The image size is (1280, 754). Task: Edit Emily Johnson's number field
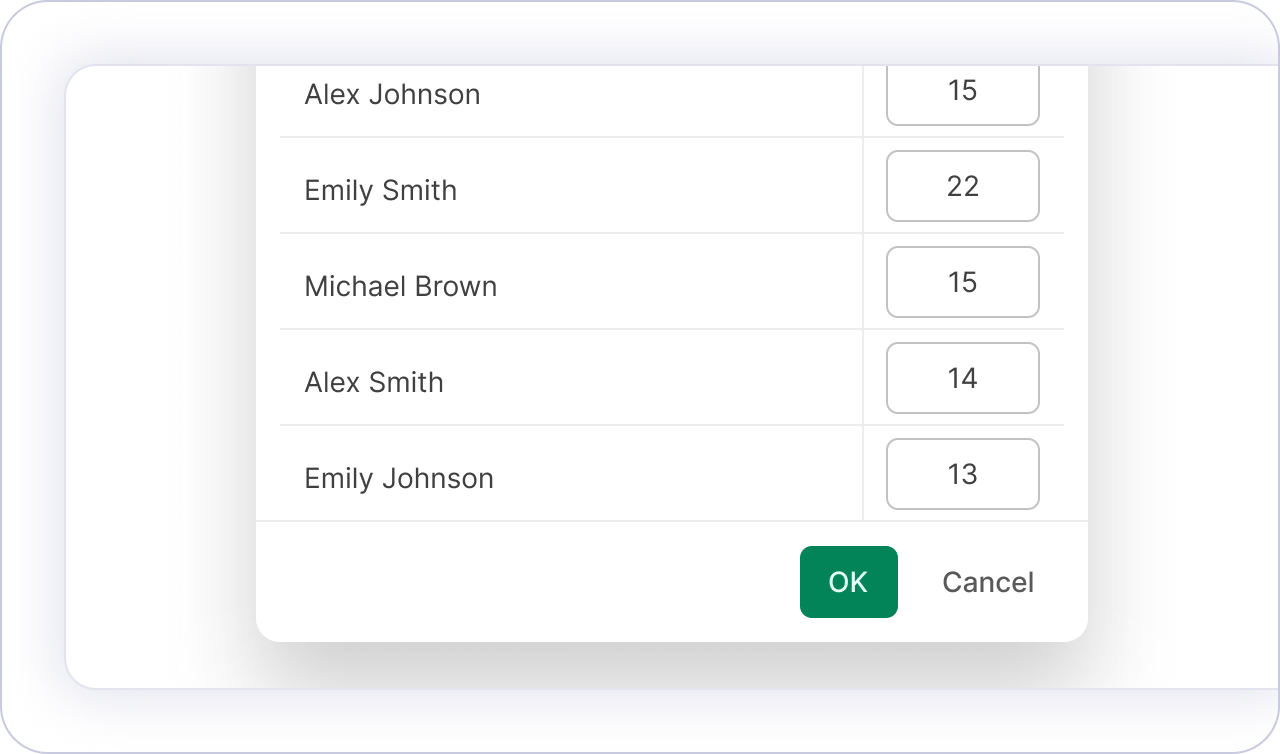click(x=962, y=474)
